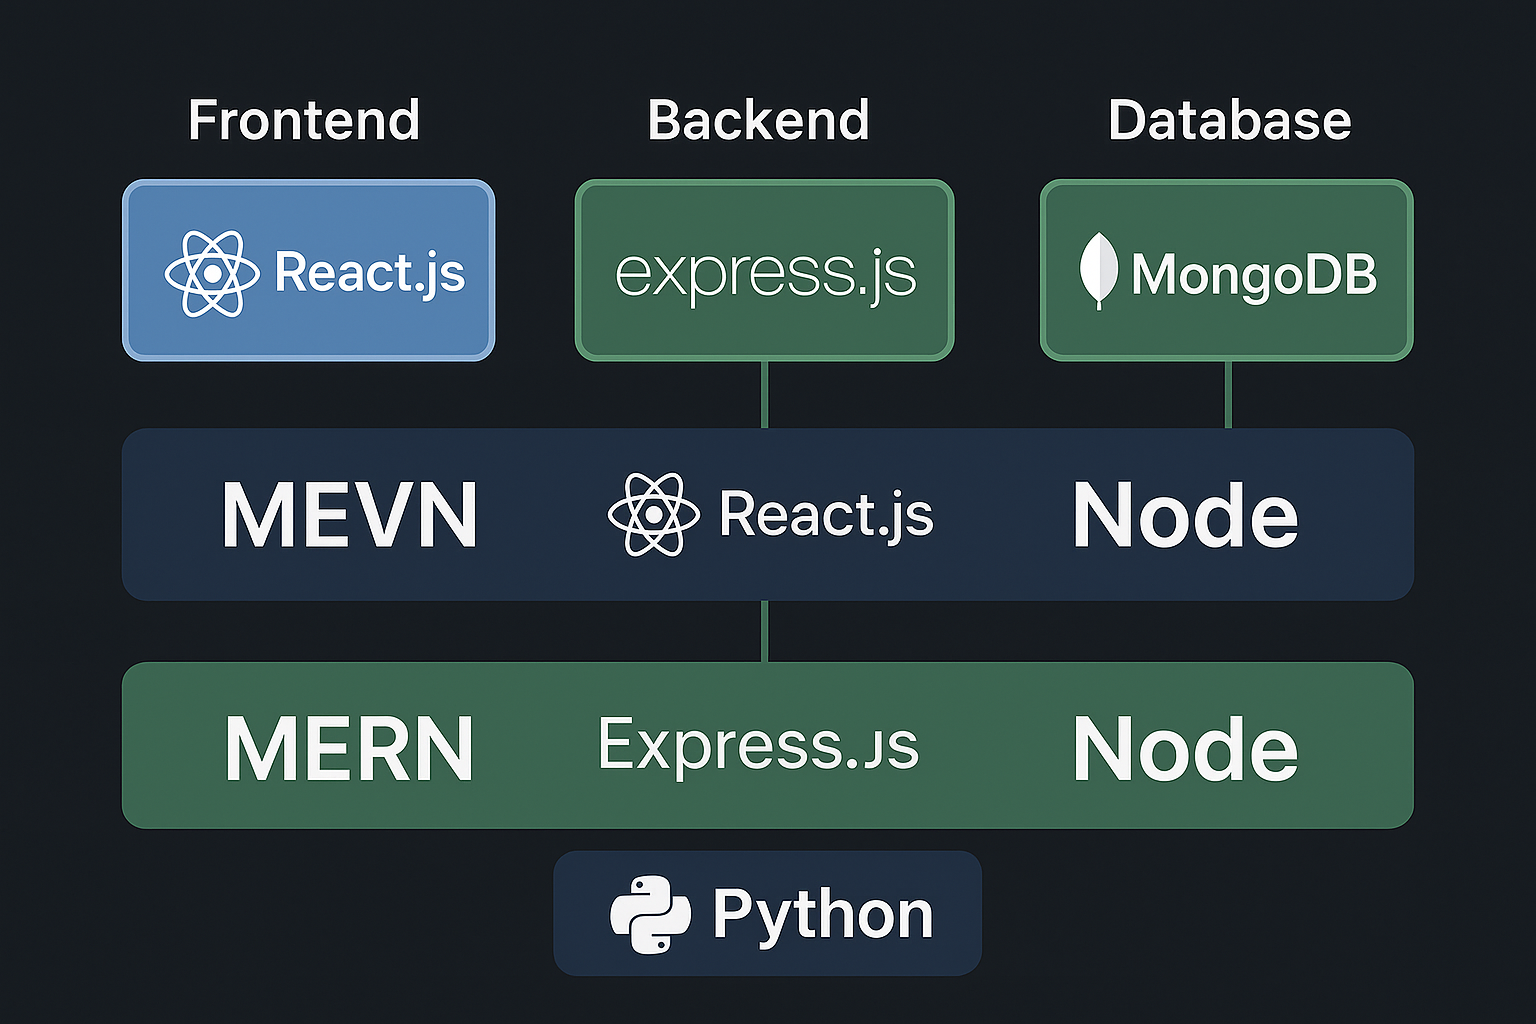
Task: Click the React.js label in the Frontend box
Action: click(x=370, y=273)
